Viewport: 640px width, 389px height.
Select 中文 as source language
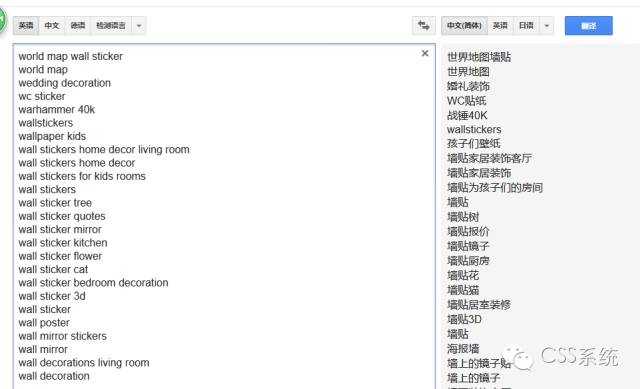tap(51, 26)
